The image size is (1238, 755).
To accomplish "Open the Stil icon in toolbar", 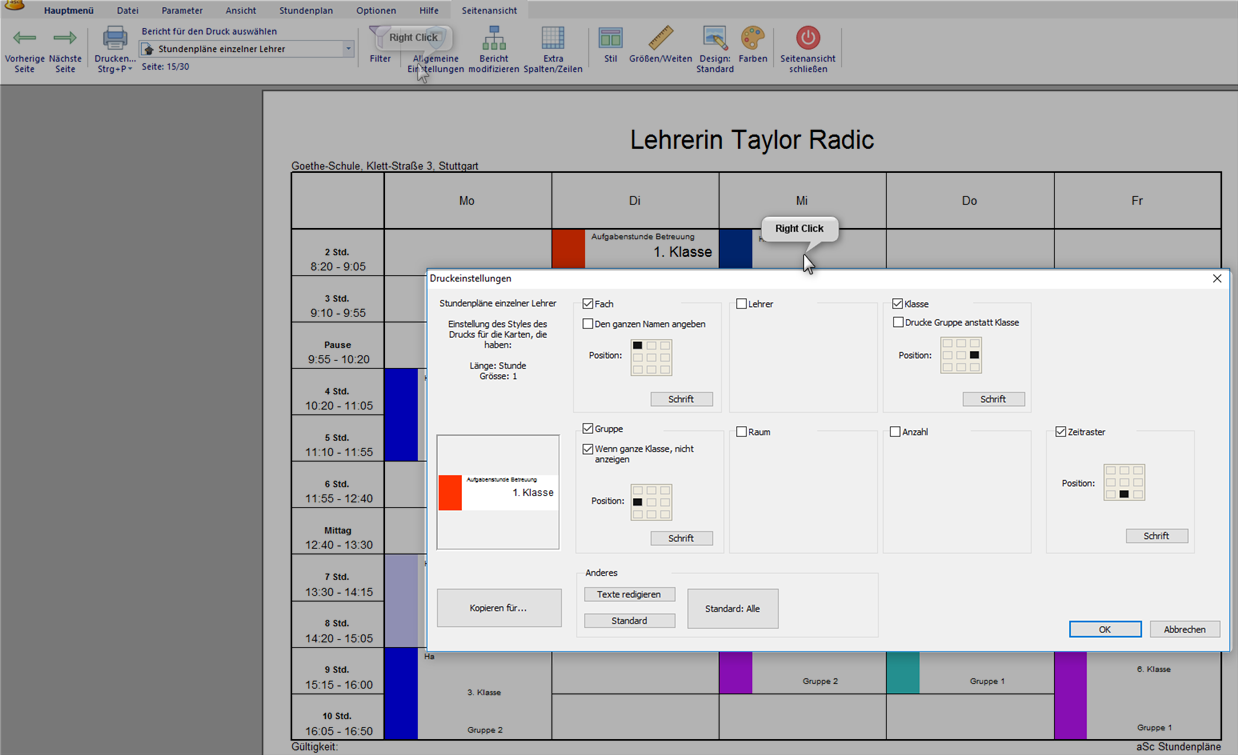I will (610, 39).
